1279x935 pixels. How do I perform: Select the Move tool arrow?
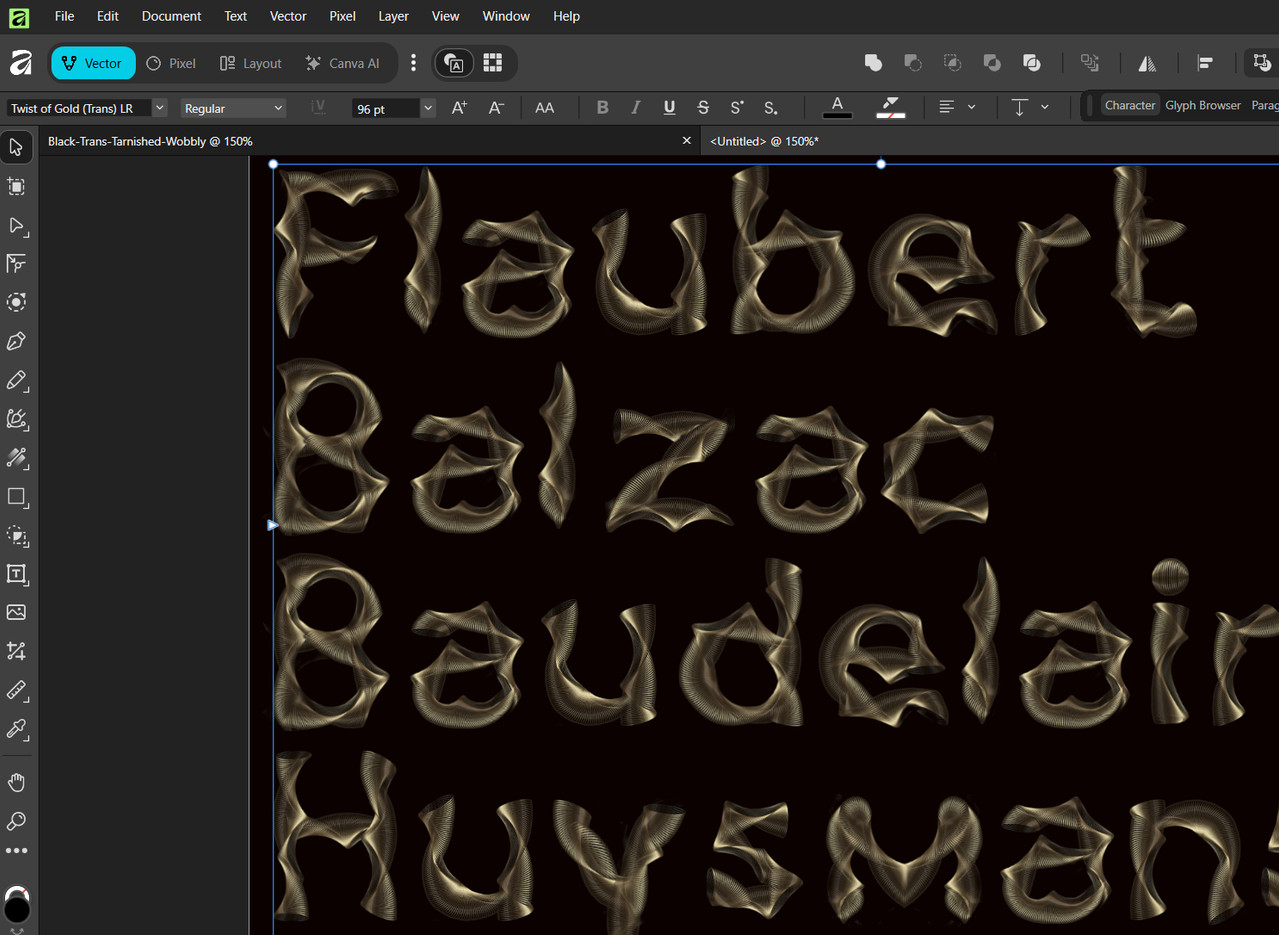coord(17,148)
